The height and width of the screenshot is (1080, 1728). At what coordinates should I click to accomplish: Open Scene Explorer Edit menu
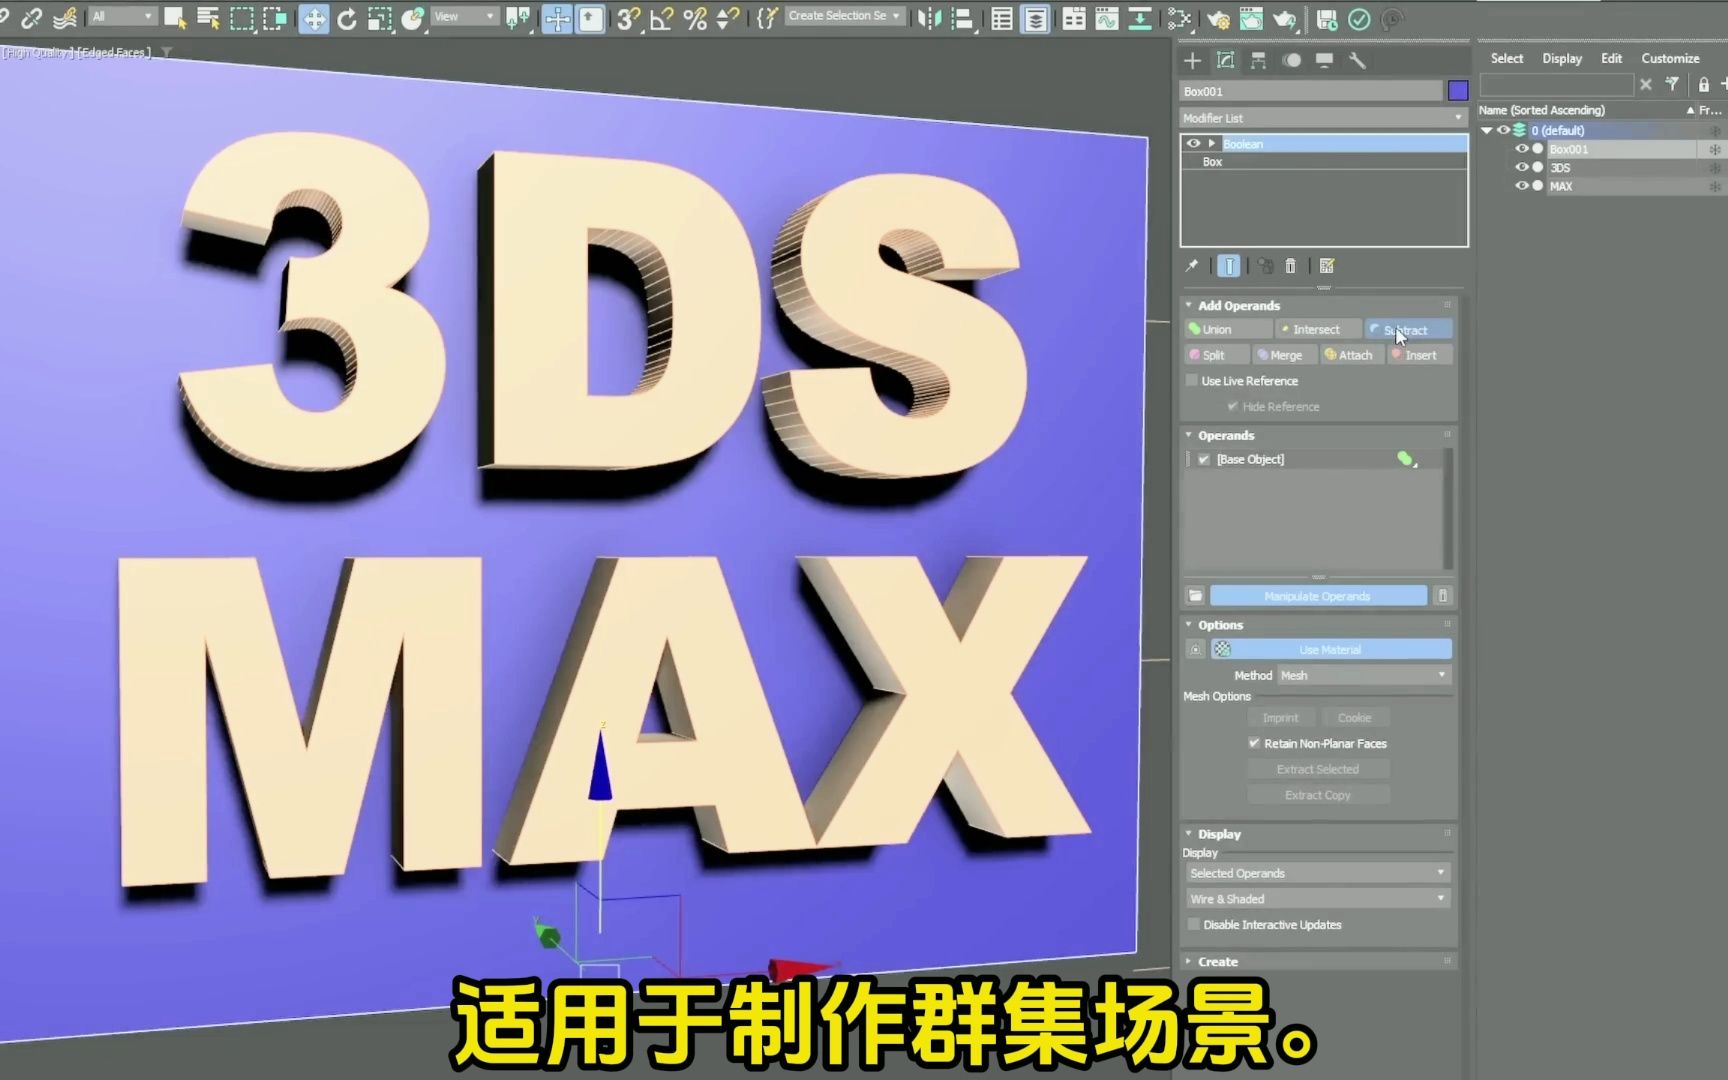(1611, 59)
